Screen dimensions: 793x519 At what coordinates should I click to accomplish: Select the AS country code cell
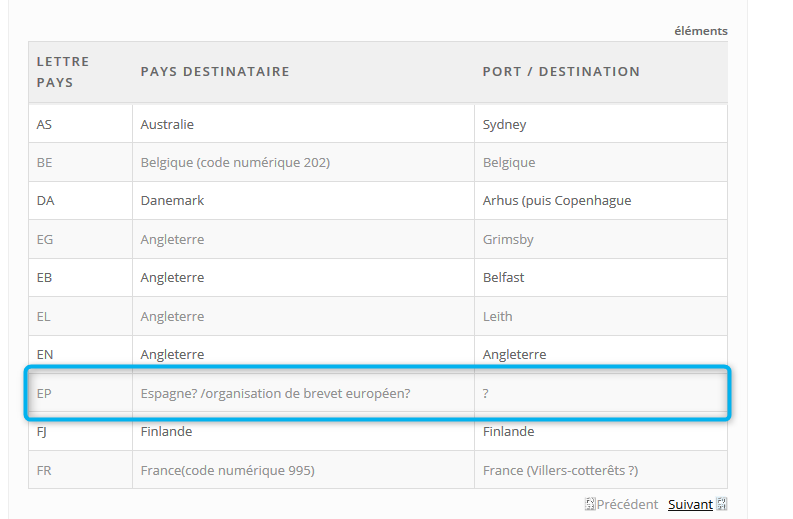[44, 125]
